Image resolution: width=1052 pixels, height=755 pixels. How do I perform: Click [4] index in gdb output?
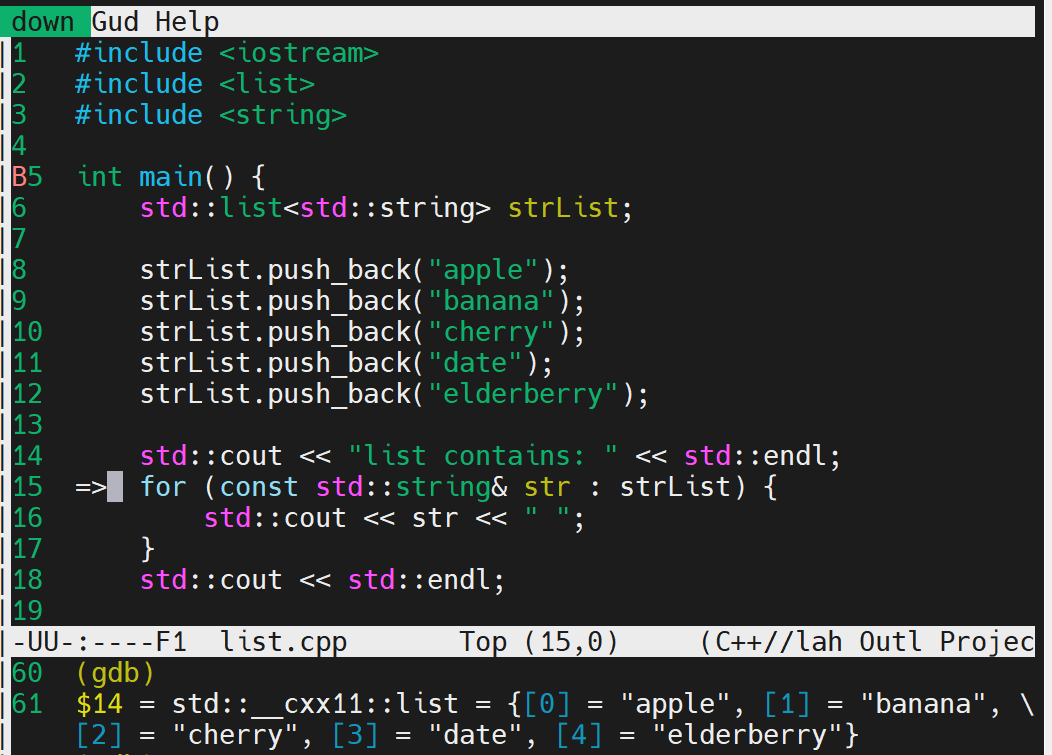click(x=579, y=735)
